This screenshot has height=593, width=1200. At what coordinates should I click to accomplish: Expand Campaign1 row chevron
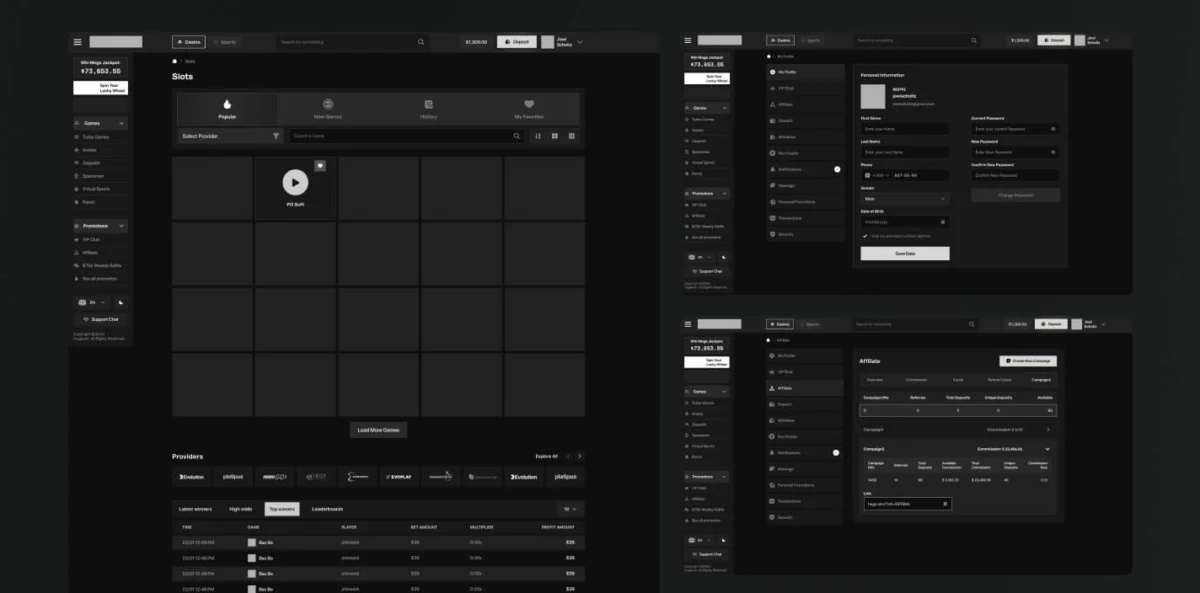1048,429
